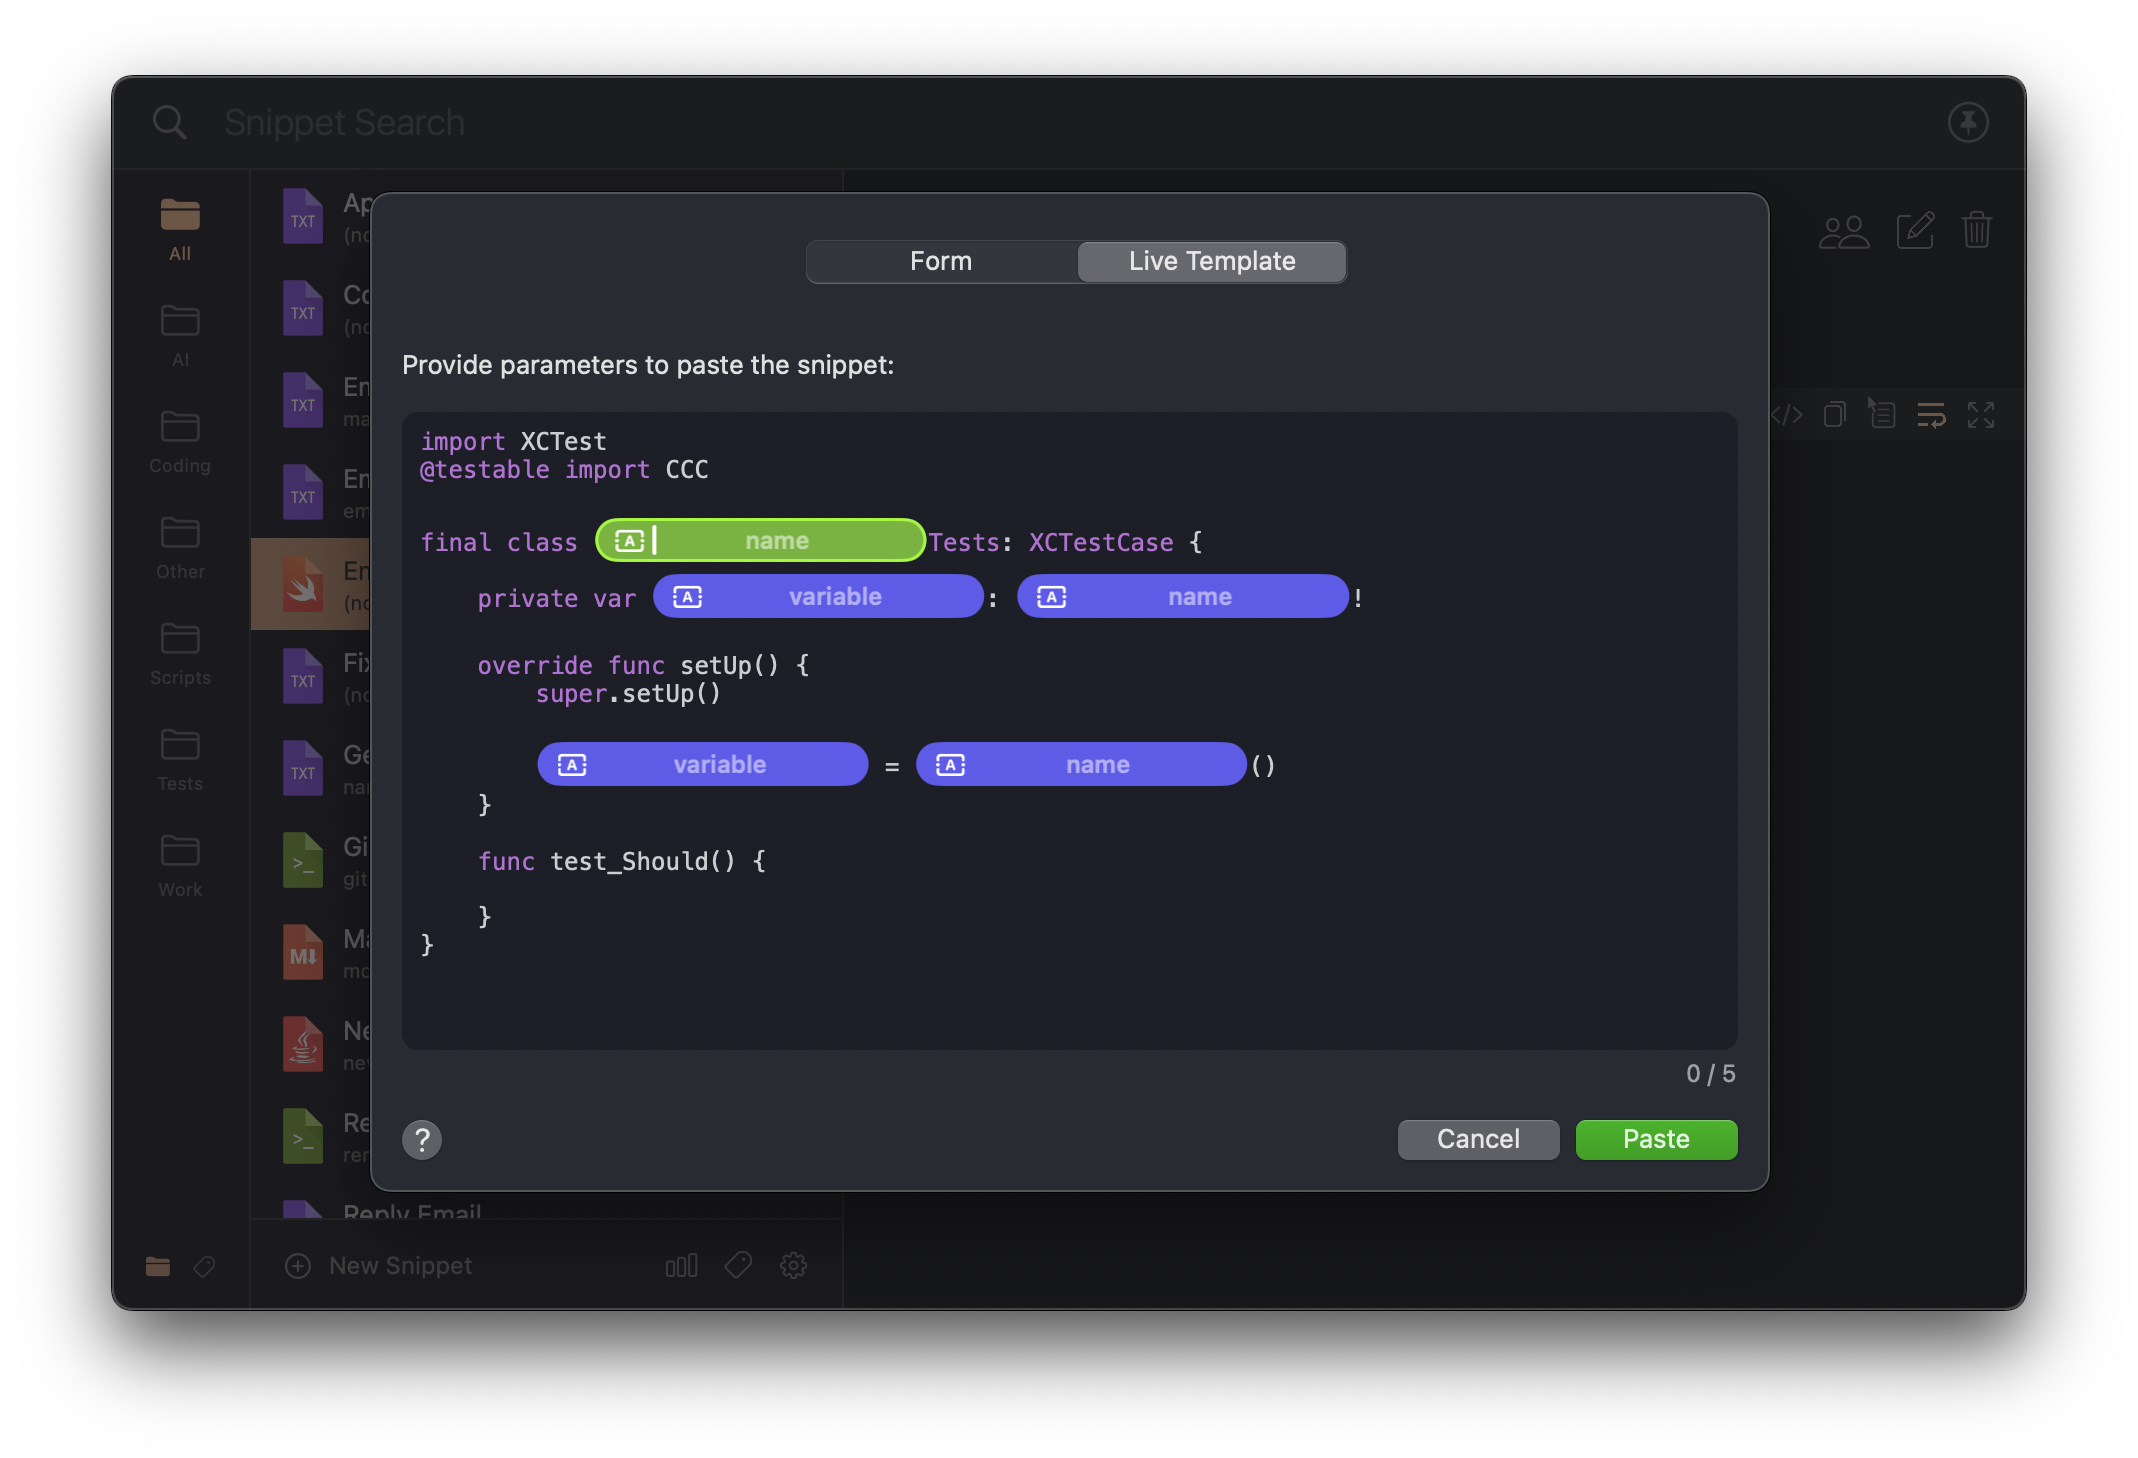Click the name field before the parentheses
2138x1458 pixels.
click(x=1081, y=765)
